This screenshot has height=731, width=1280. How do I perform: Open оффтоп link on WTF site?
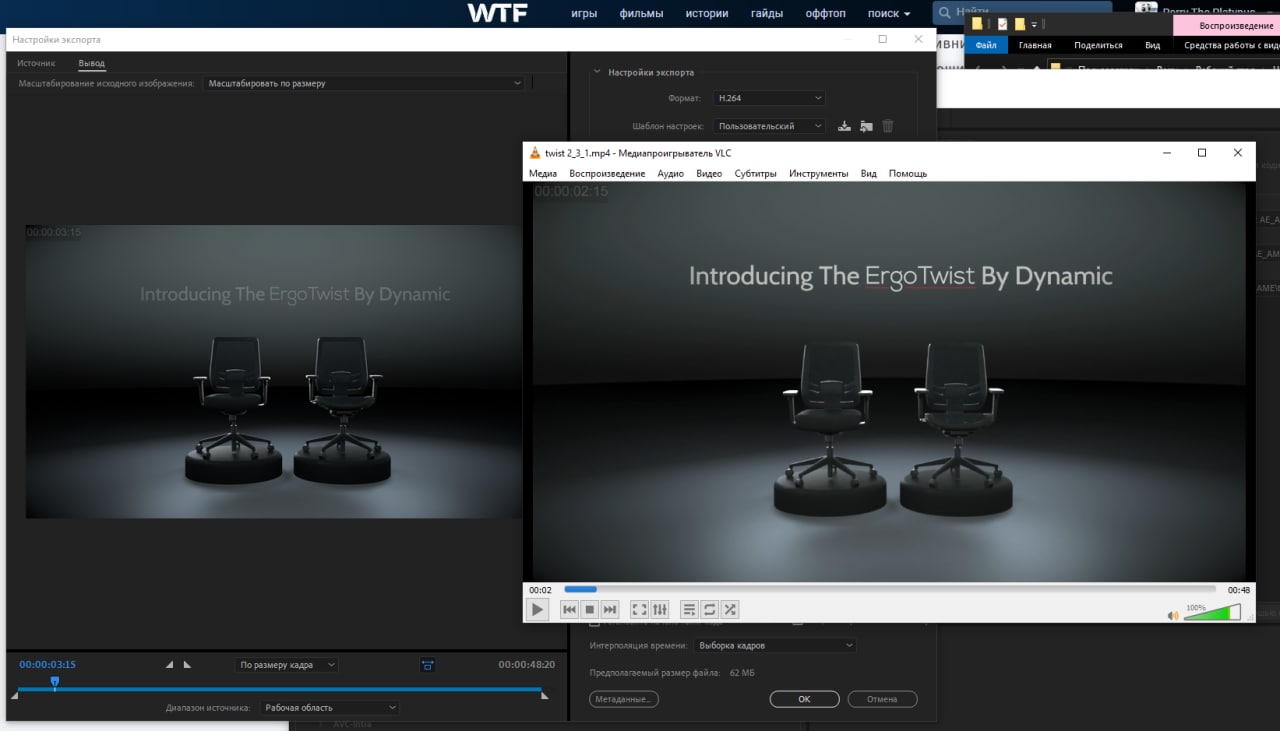click(825, 14)
